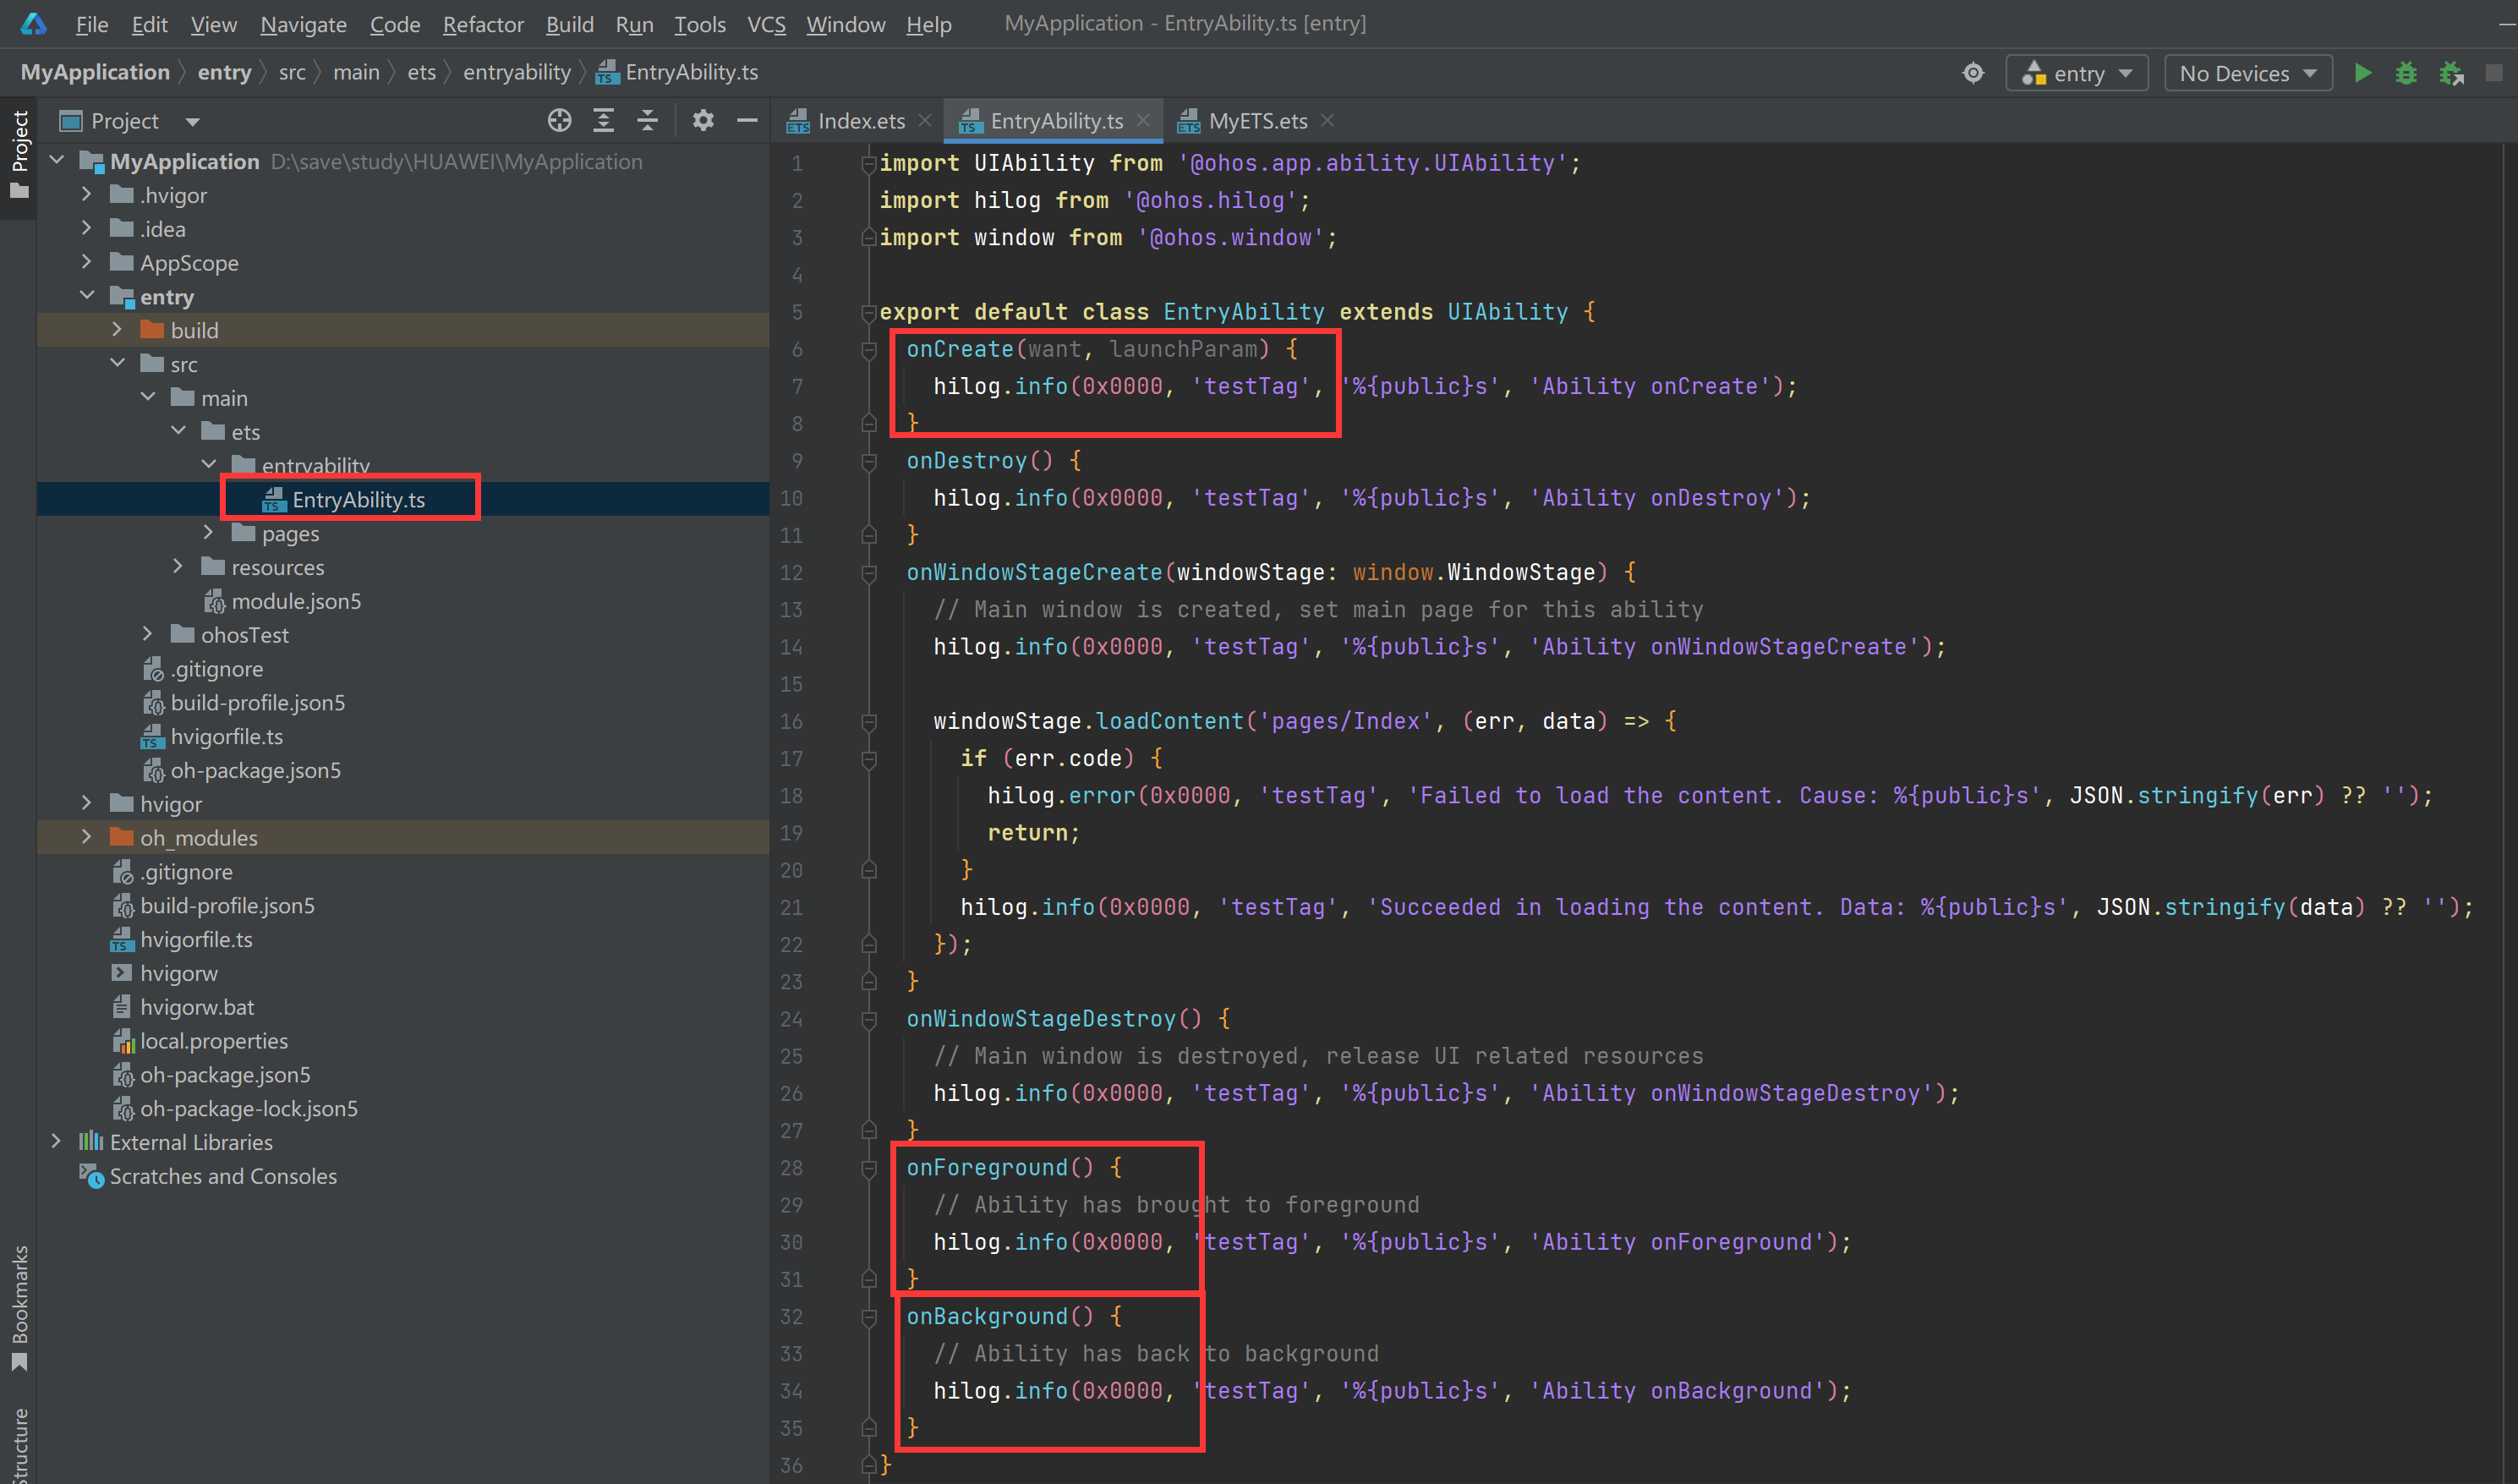Click entryability in the breadcrumb path
2518x1484 pixels.
(516, 72)
